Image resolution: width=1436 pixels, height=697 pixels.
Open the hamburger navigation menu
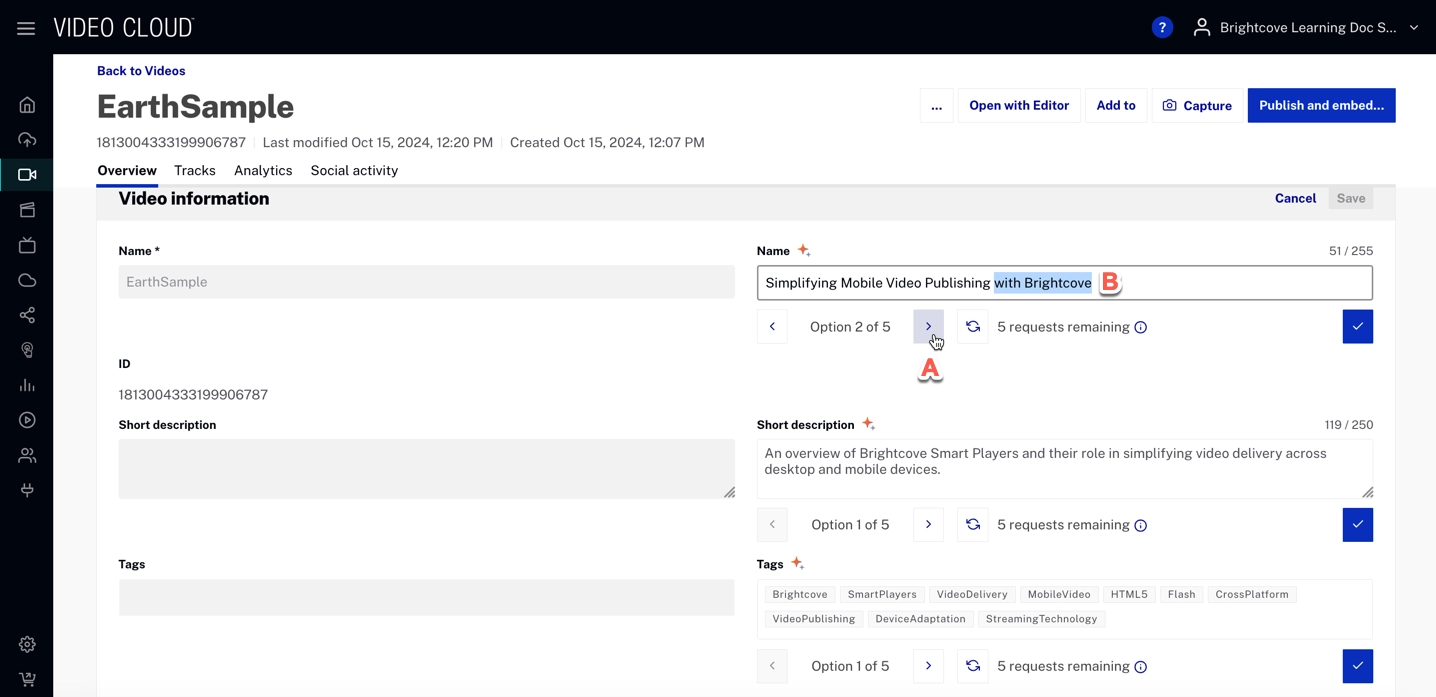[x=26, y=28]
